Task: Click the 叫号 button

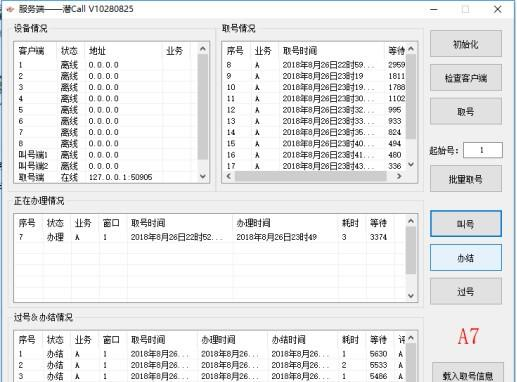Action: [x=466, y=224]
